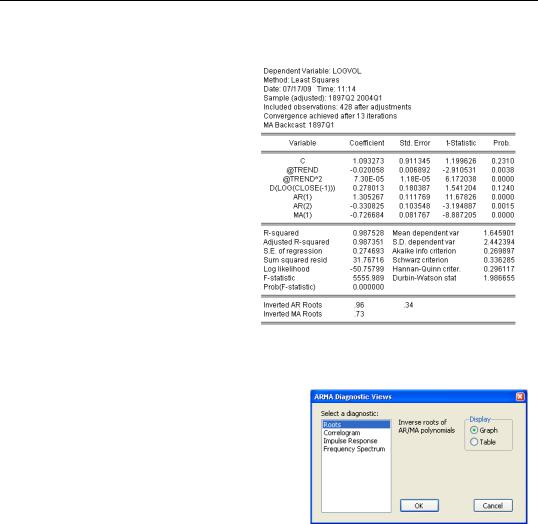Image resolution: width=538 pixels, height=524 pixels.
Task: Click the Prob. column header
Action: click(x=501, y=143)
